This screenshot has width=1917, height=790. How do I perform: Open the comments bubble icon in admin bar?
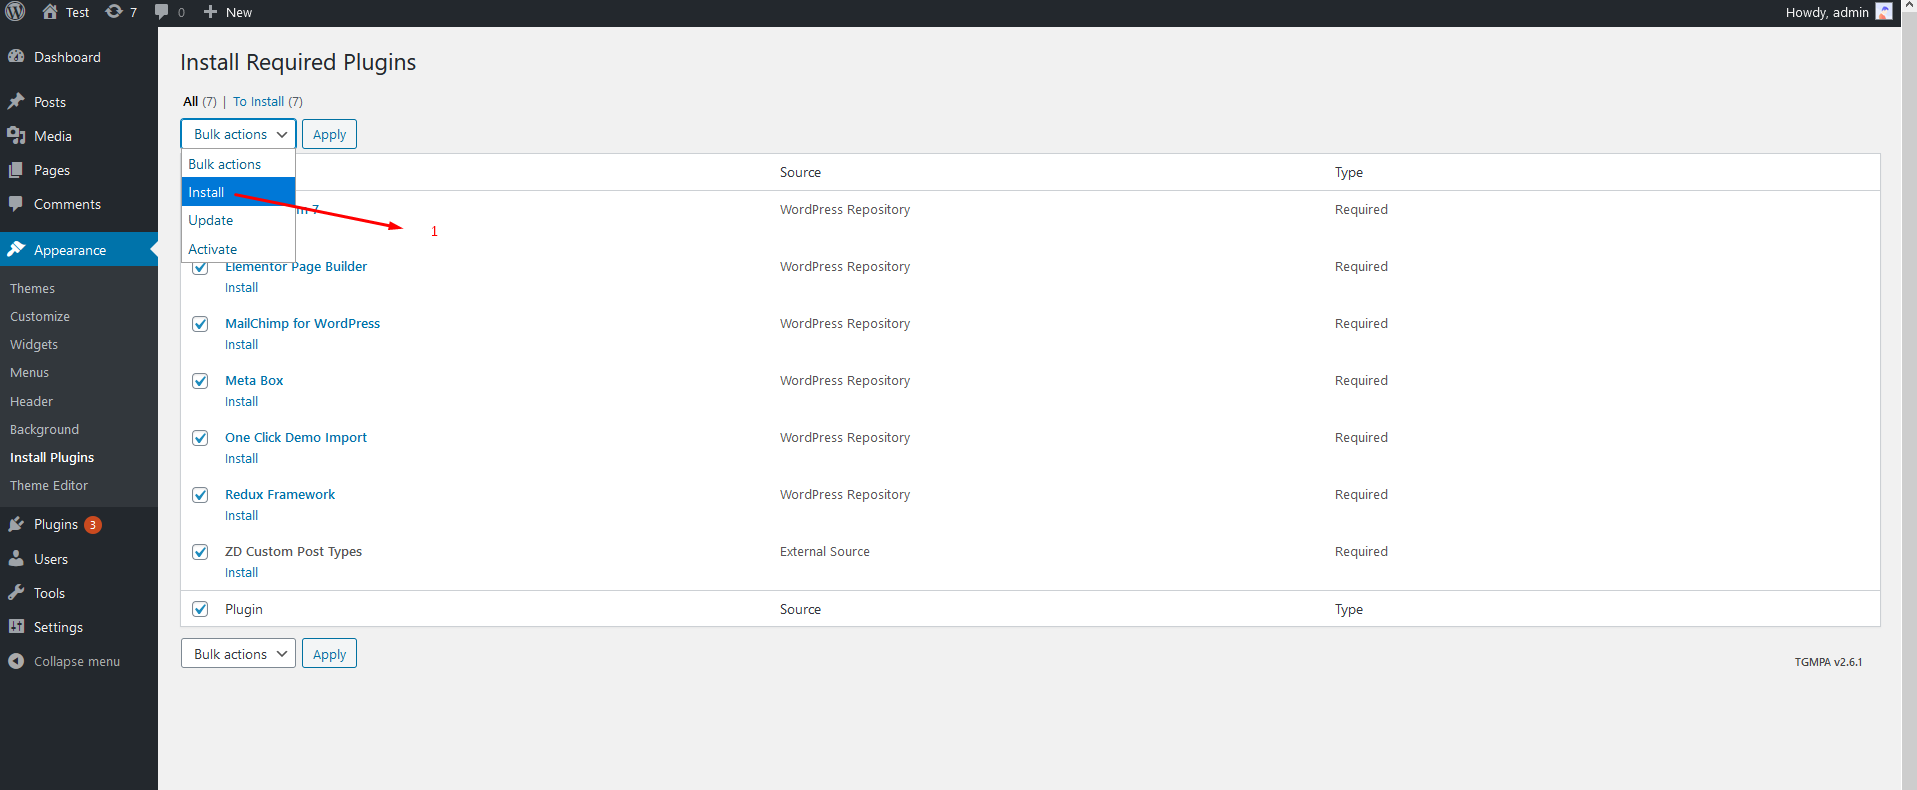pyautogui.click(x=161, y=12)
